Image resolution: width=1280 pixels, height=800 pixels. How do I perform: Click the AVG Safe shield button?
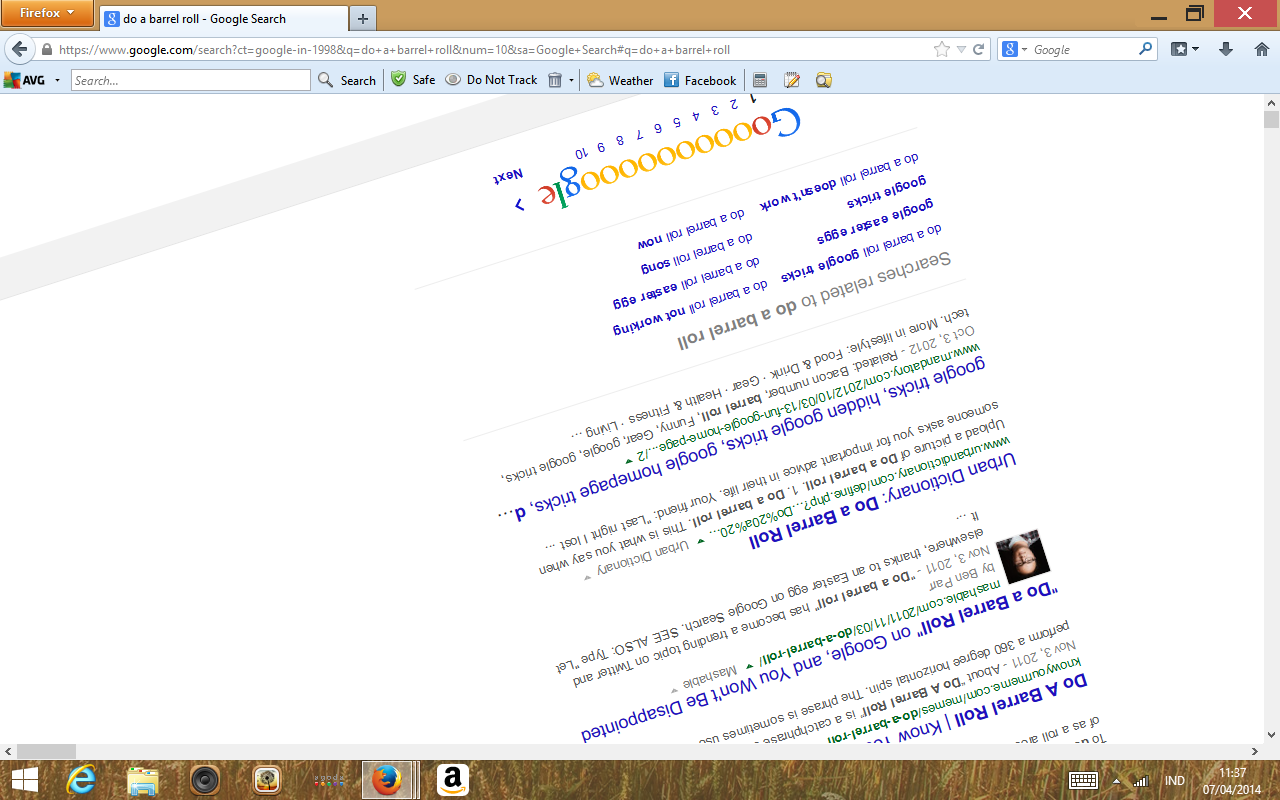tap(413, 80)
